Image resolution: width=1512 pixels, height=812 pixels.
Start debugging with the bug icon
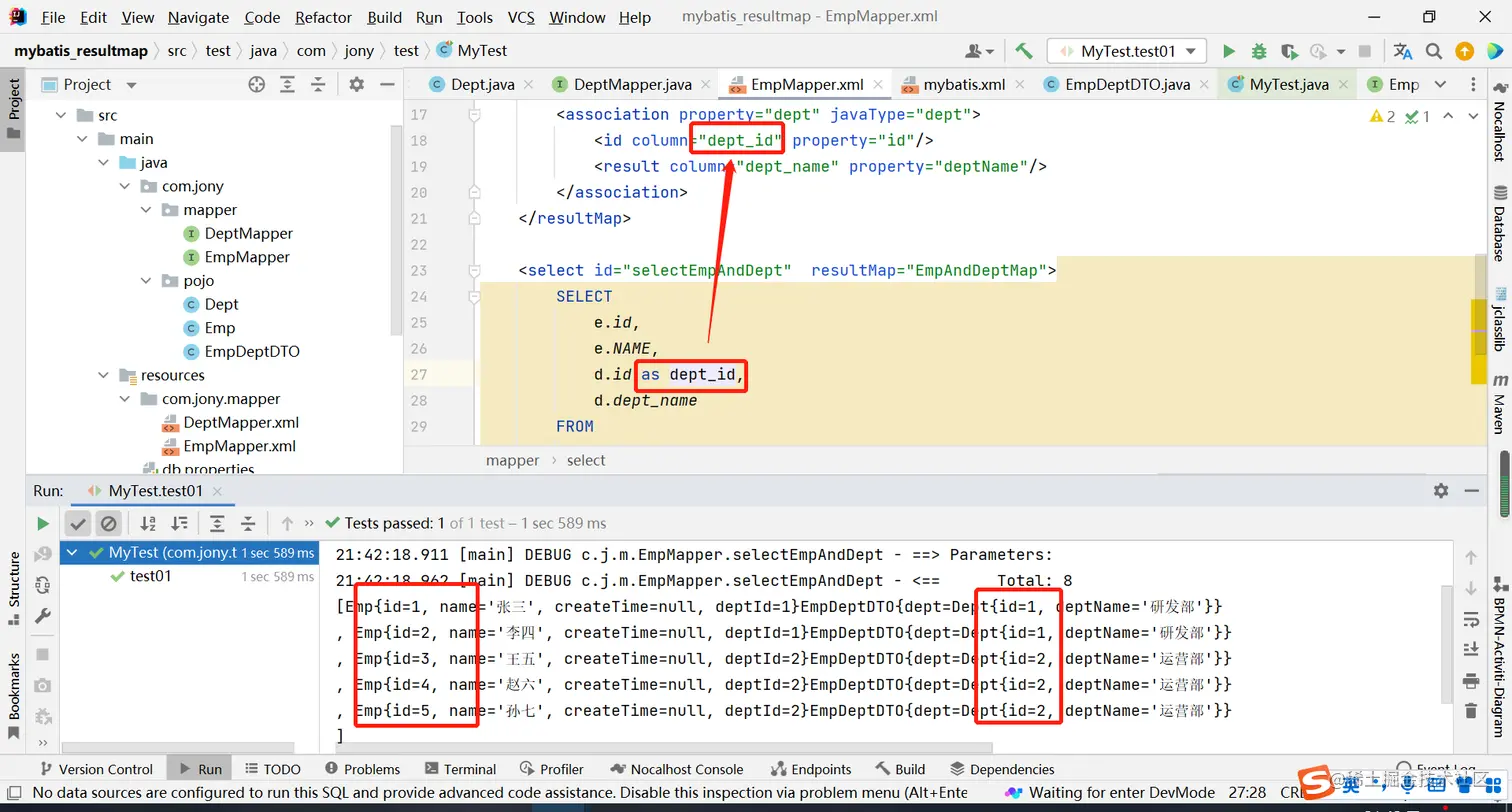click(1259, 51)
